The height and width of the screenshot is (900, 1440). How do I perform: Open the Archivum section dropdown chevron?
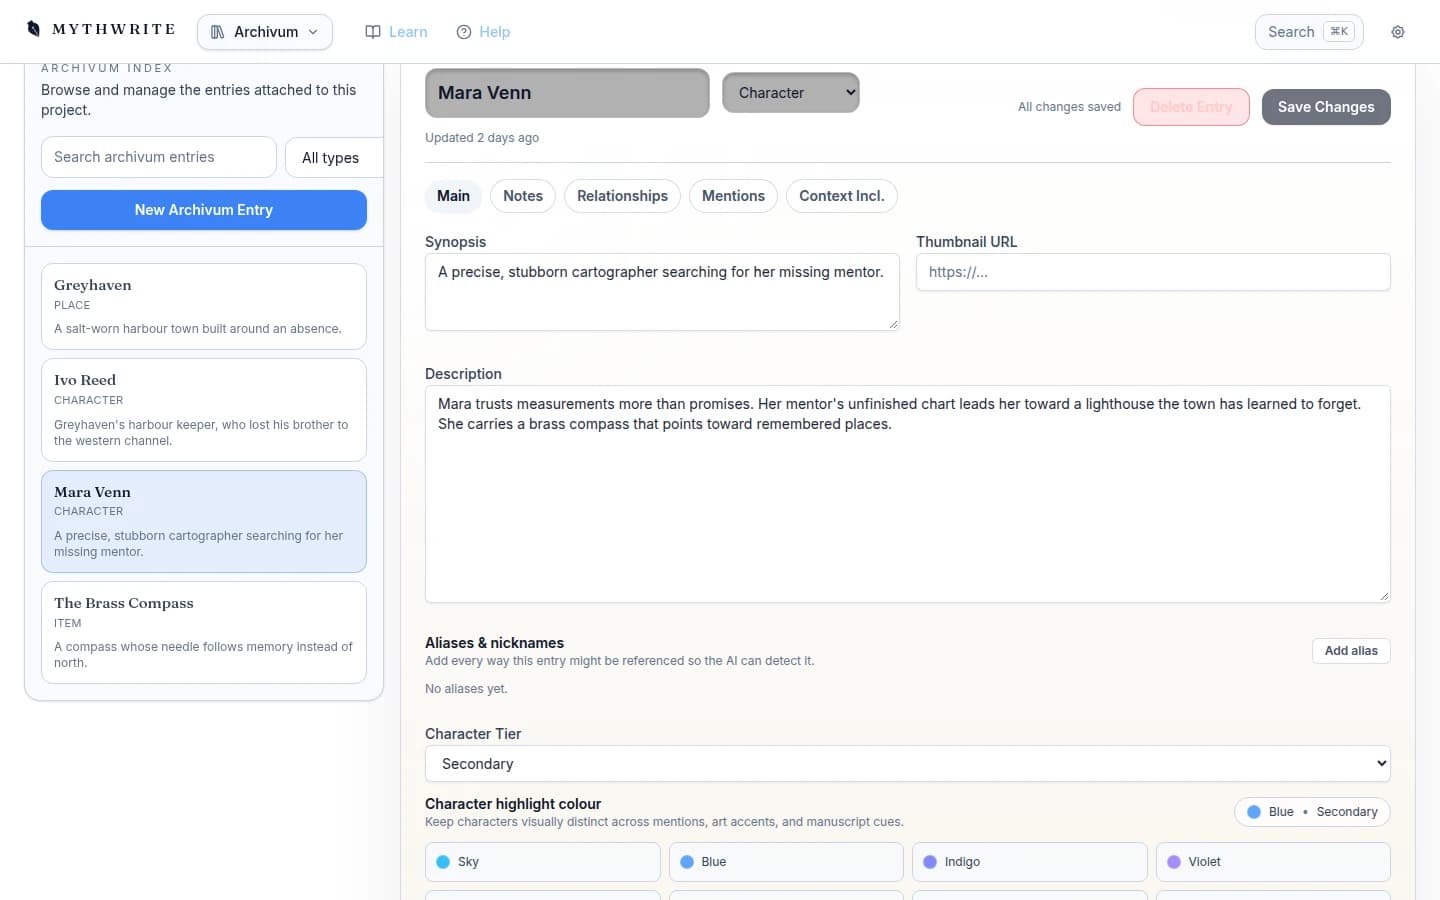point(313,32)
